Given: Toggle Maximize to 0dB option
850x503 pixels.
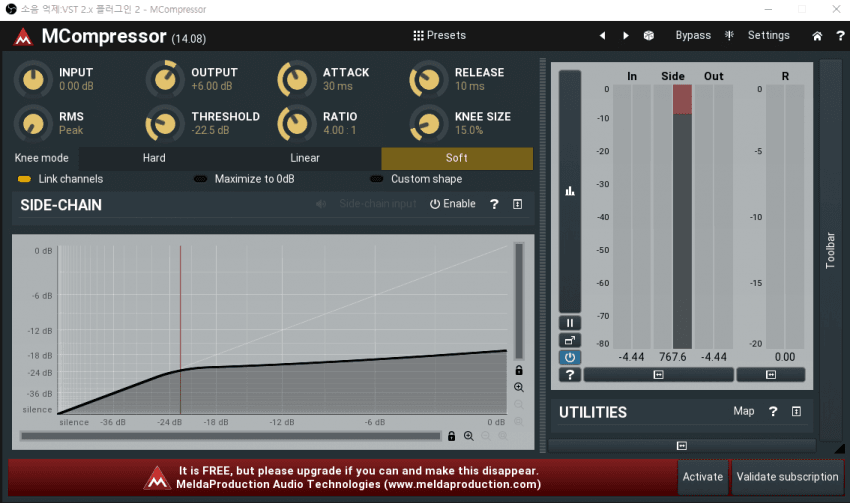Looking at the screenshot, I should click(x=244, y=179).
